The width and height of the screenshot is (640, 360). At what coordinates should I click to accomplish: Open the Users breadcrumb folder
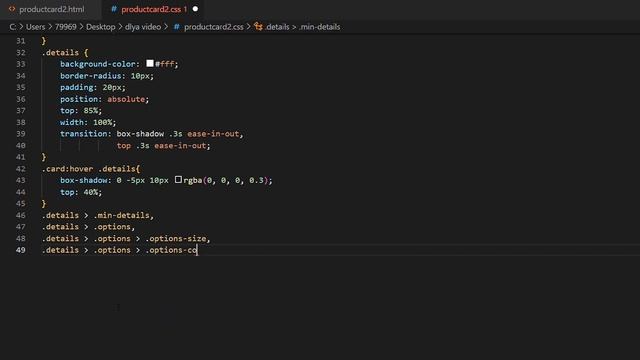tap(36, 27)
